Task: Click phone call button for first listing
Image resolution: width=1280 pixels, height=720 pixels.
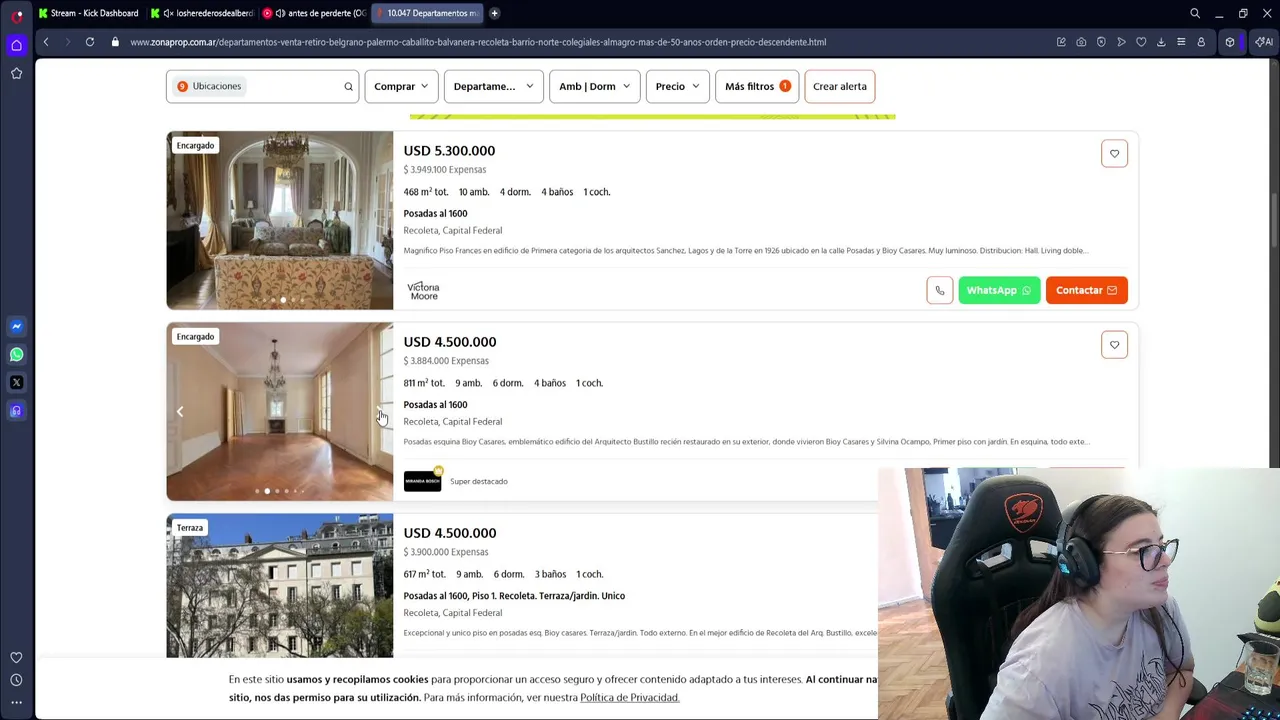Action: [x=940, y=290]
